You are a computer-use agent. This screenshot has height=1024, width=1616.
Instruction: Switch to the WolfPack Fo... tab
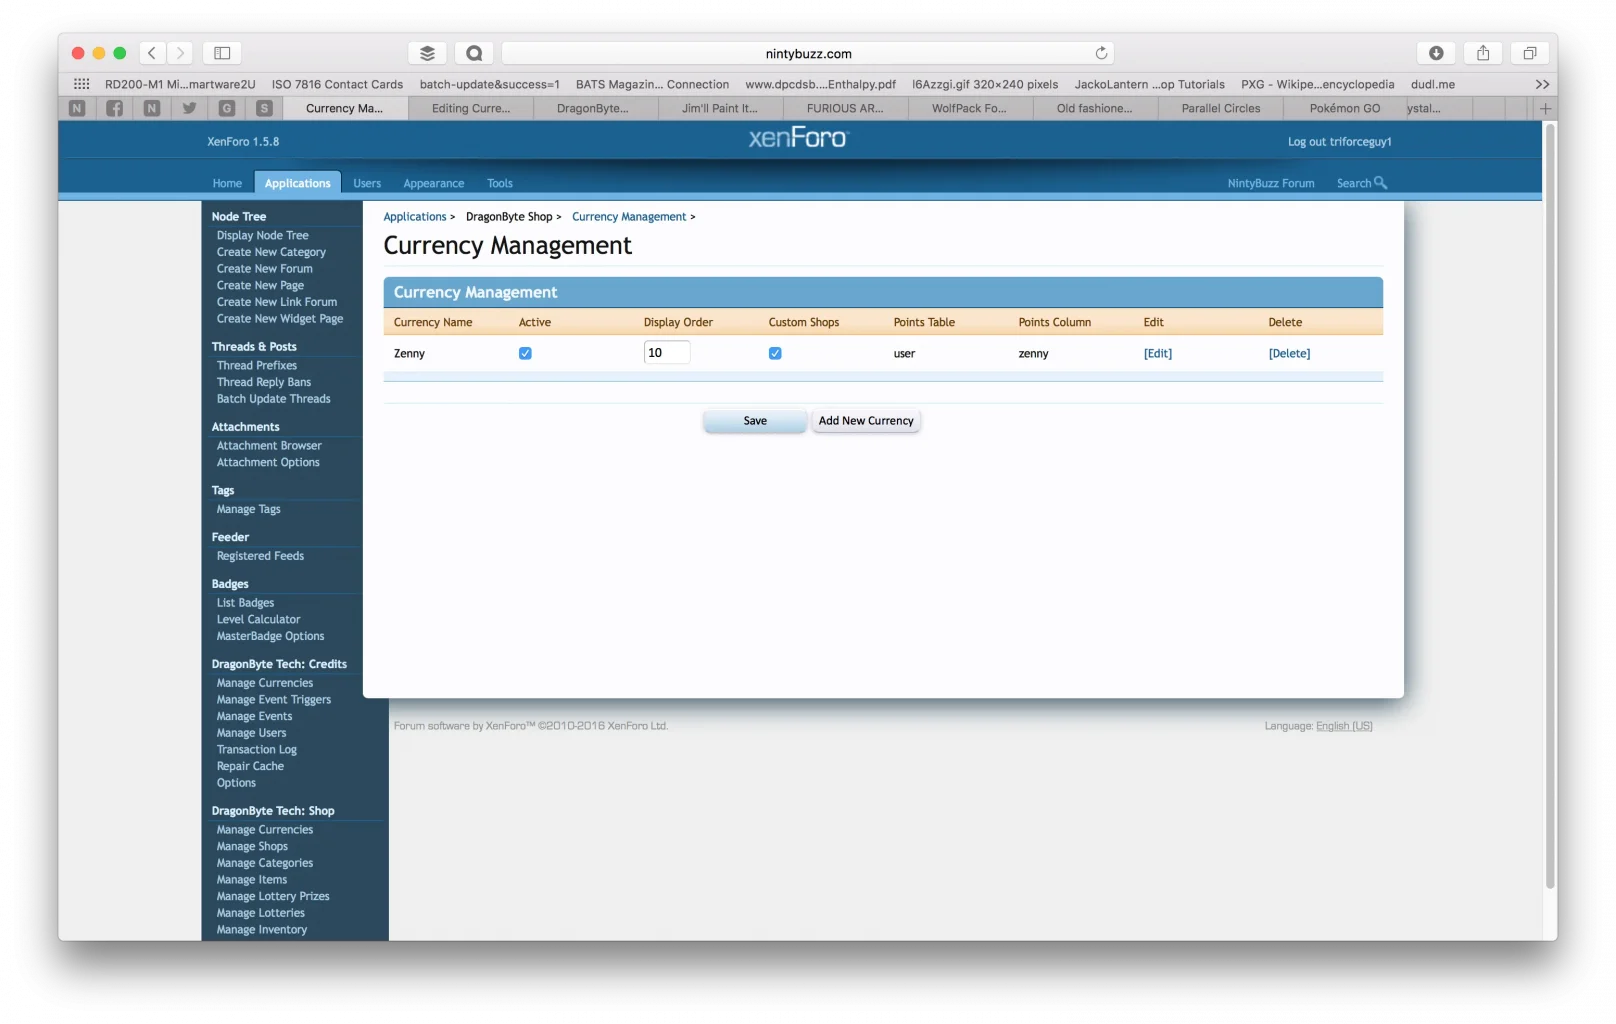pyautogui.click(x=969, y=108)
